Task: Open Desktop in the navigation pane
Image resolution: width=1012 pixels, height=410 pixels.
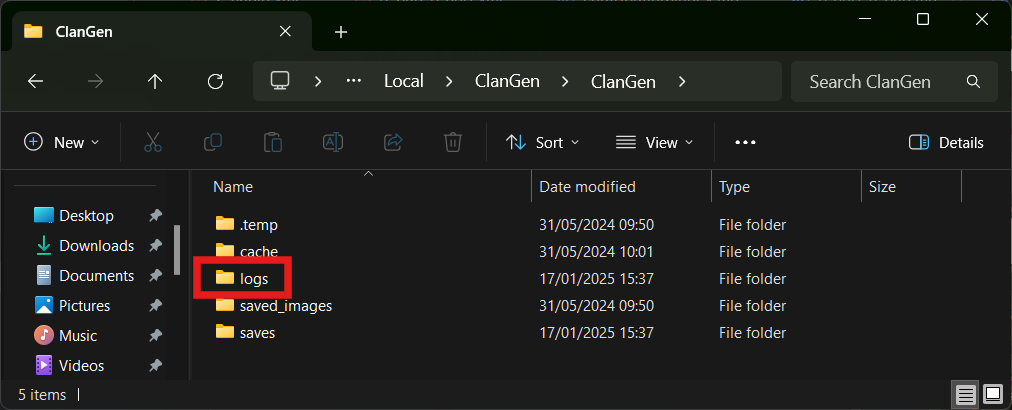Action: [86, 216]
